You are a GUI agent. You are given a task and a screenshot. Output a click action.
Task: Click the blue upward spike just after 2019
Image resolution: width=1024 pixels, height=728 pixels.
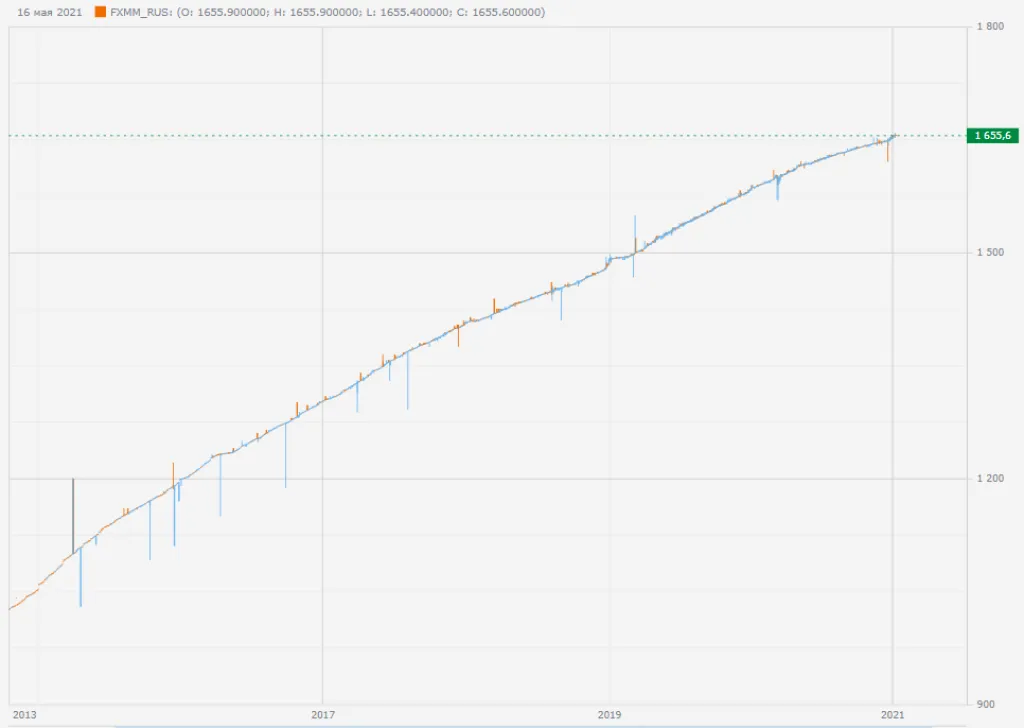click(634, 232)
